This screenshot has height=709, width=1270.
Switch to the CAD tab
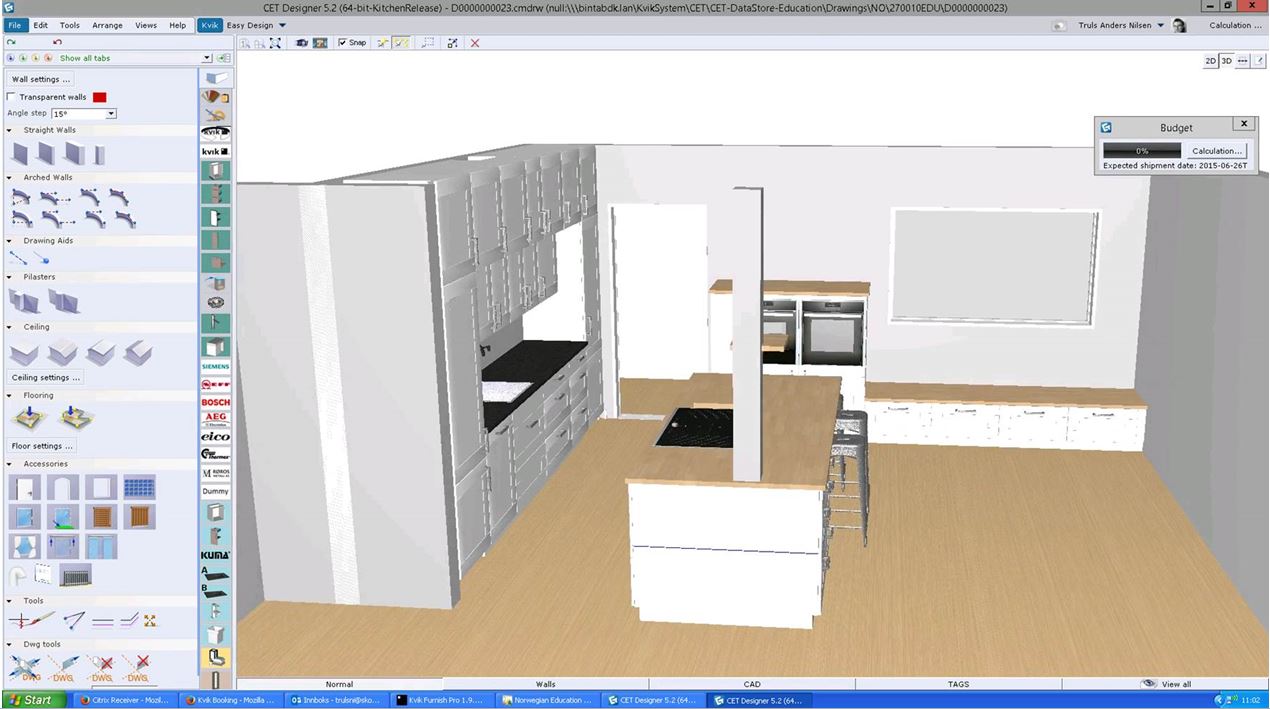[751, 684]
